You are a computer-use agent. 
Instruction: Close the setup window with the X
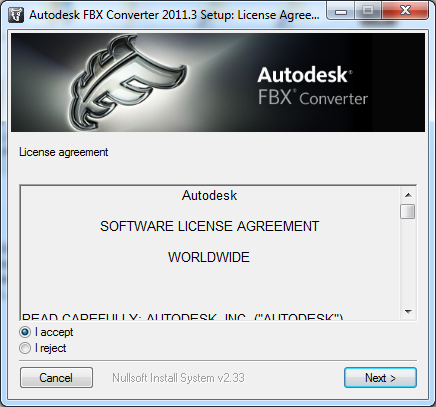405,11
